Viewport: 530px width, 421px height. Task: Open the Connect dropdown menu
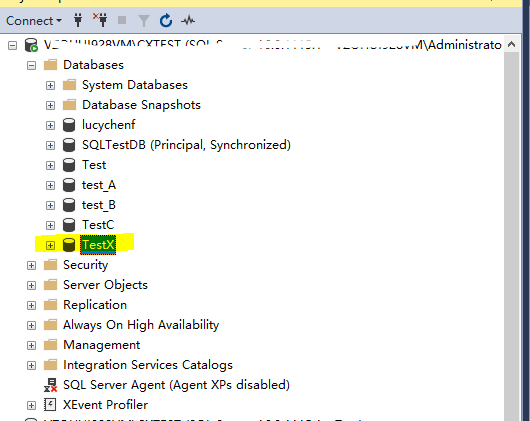pyautogui.click(x=34, y=21)
